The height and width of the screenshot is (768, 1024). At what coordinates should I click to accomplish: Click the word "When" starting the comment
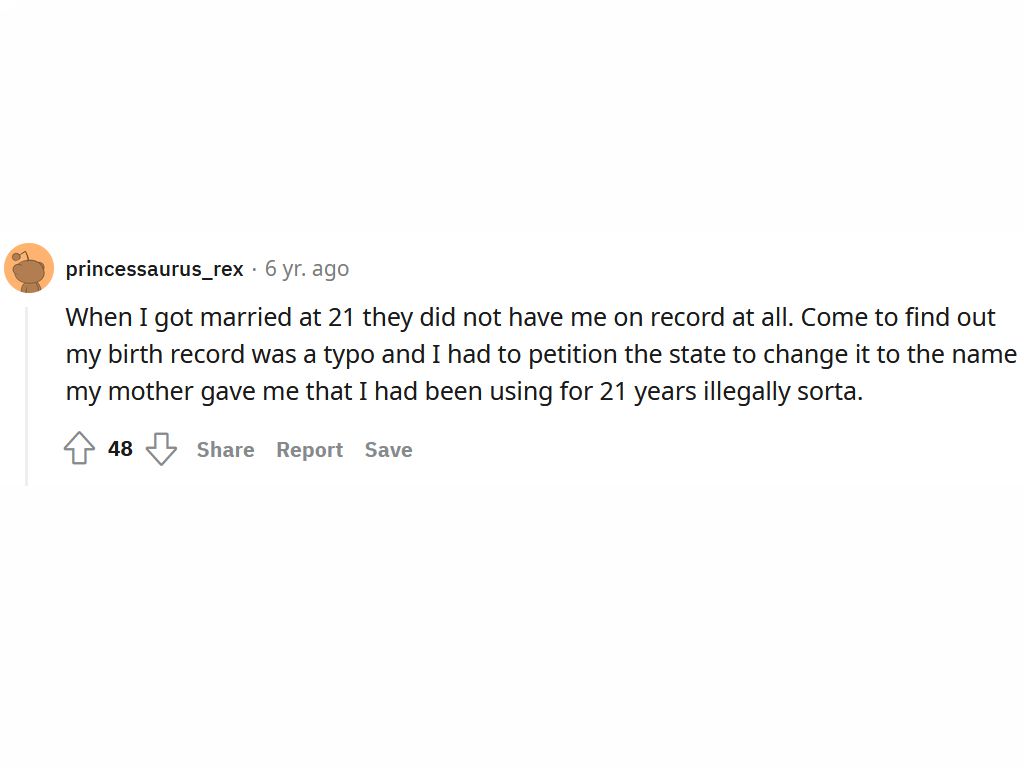click(98, 318)
